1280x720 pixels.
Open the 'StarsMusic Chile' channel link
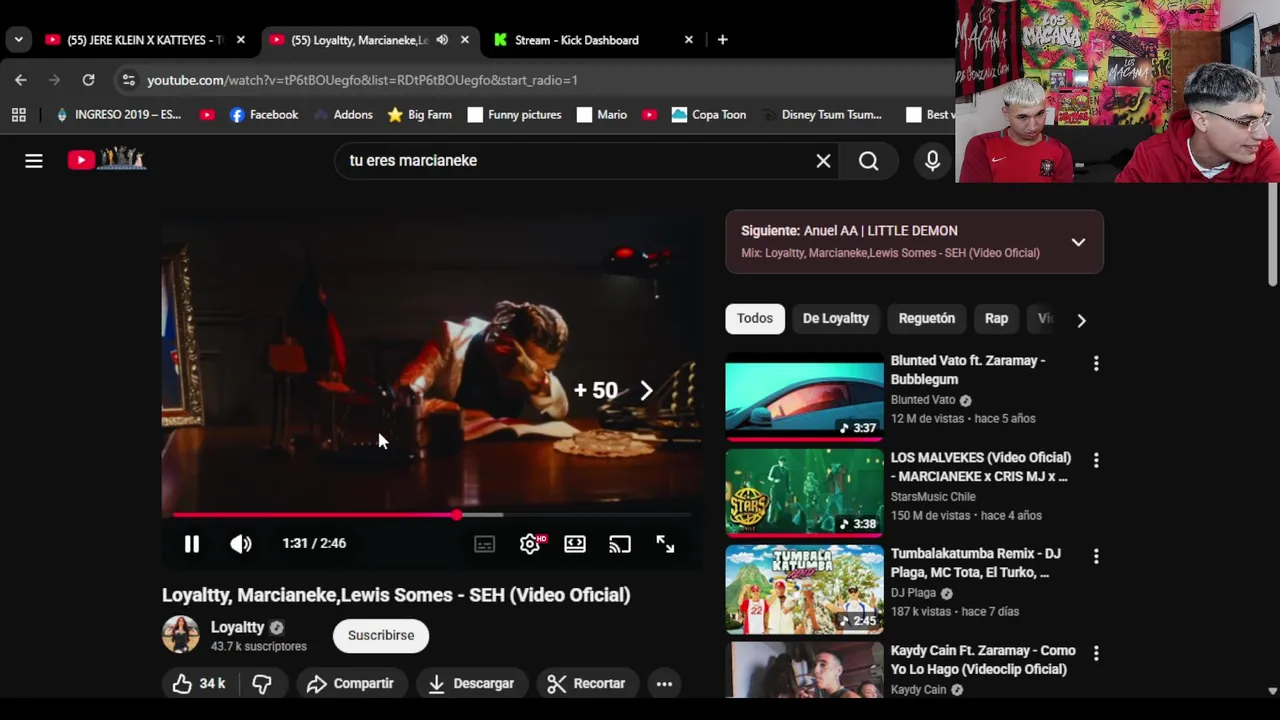point(933,496)
